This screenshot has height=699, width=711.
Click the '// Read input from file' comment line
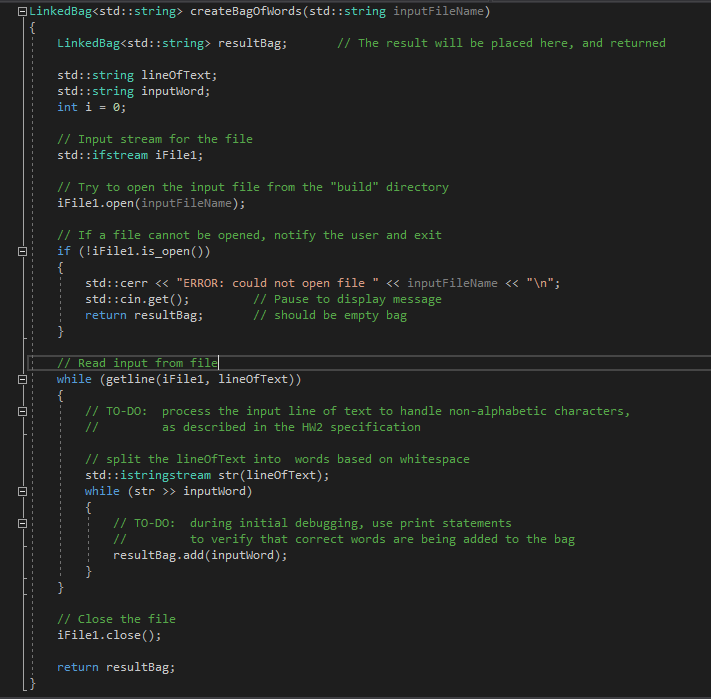pos(137,363)
